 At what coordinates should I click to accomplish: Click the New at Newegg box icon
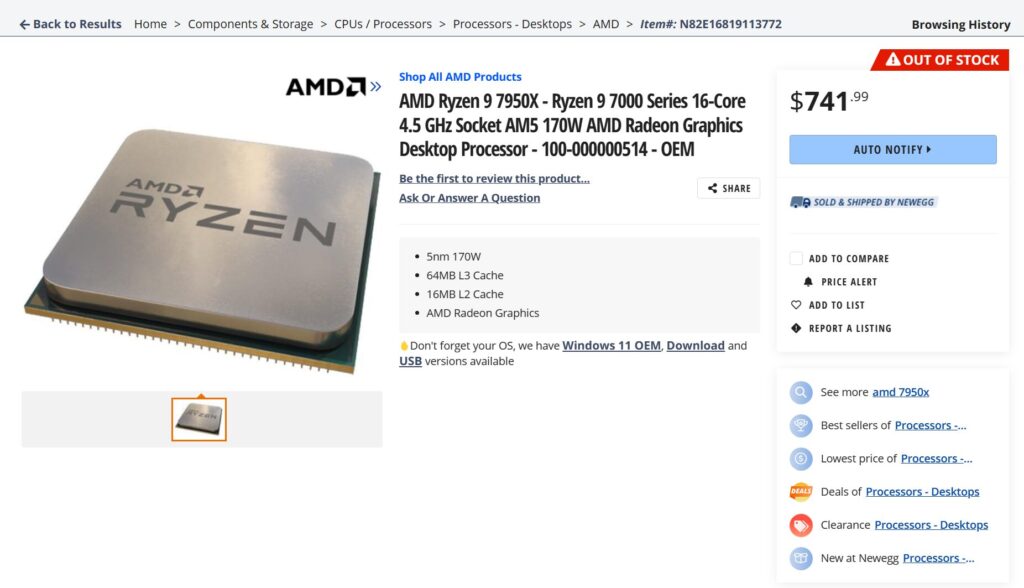801,558
